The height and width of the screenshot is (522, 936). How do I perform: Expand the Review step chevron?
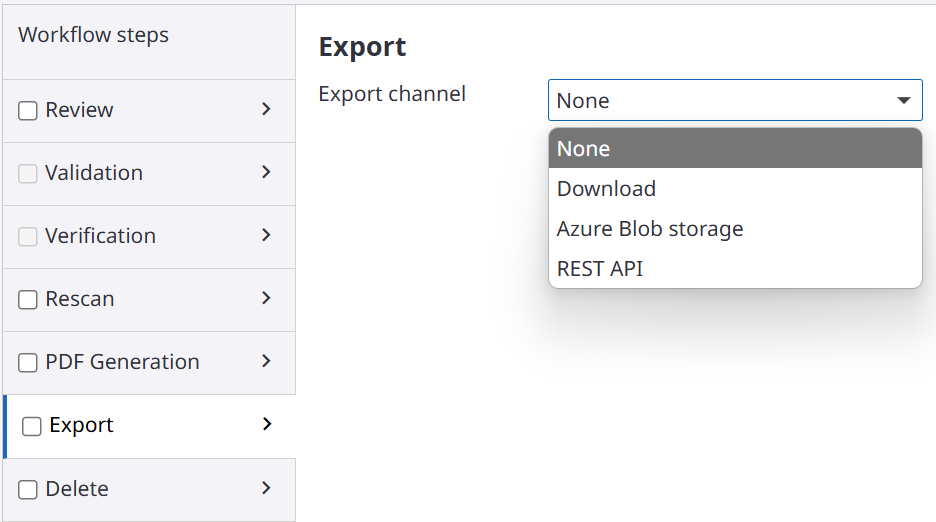tap(266, 109)
